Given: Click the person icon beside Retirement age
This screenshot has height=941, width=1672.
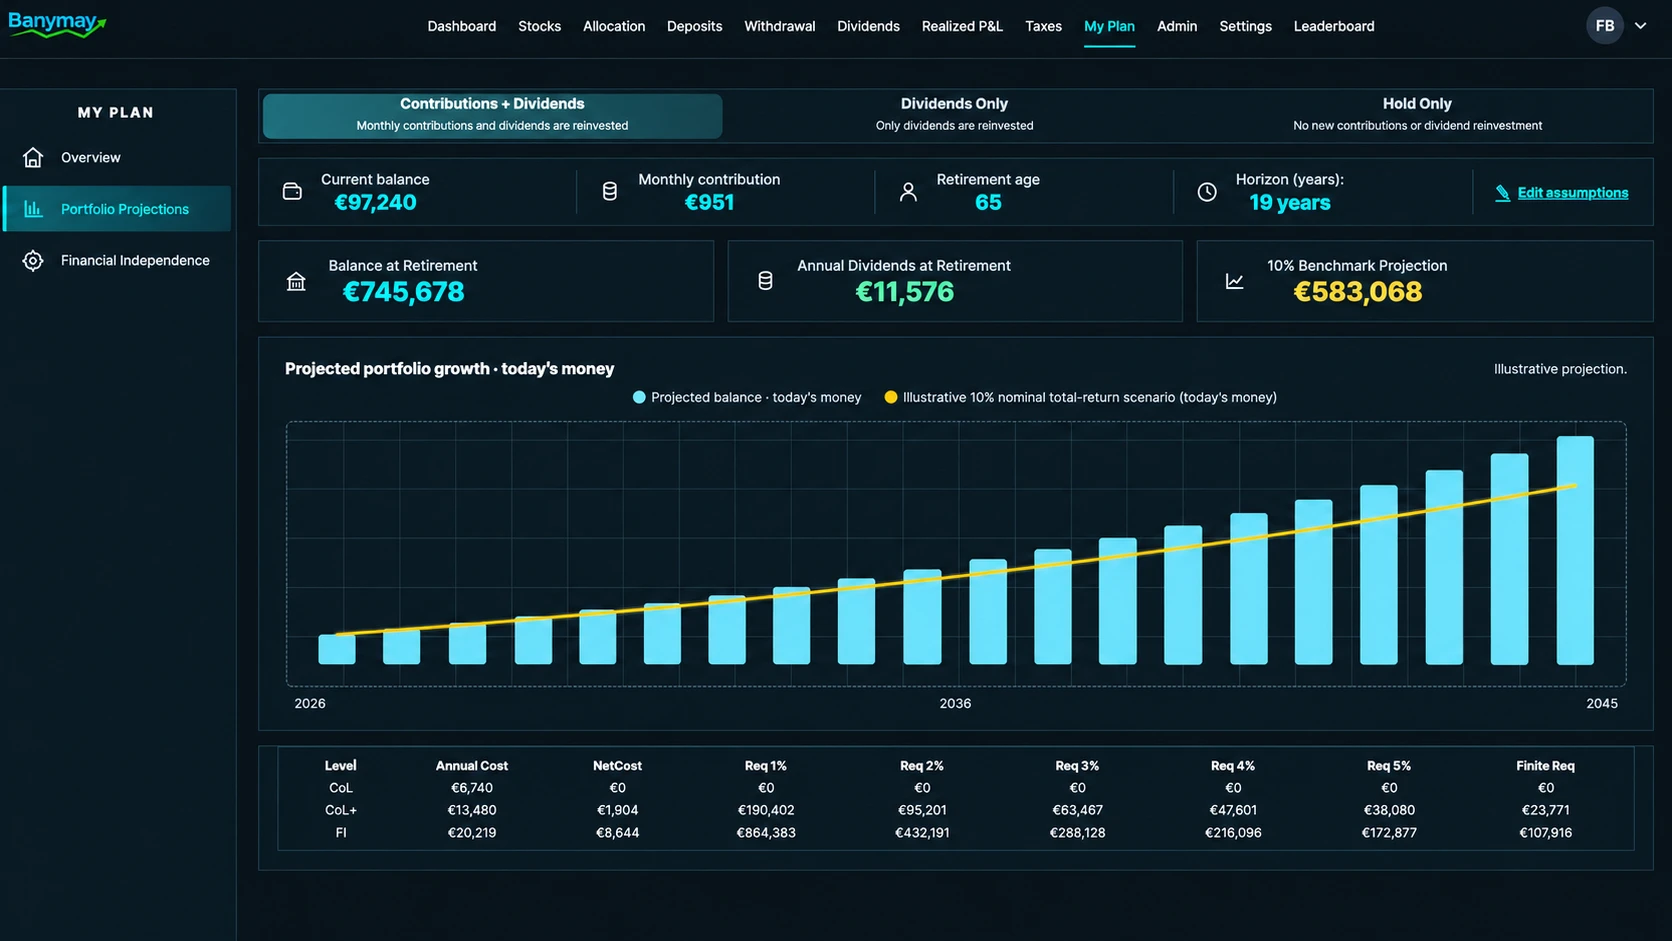Looking at the screenshot, I should point(908,191).
